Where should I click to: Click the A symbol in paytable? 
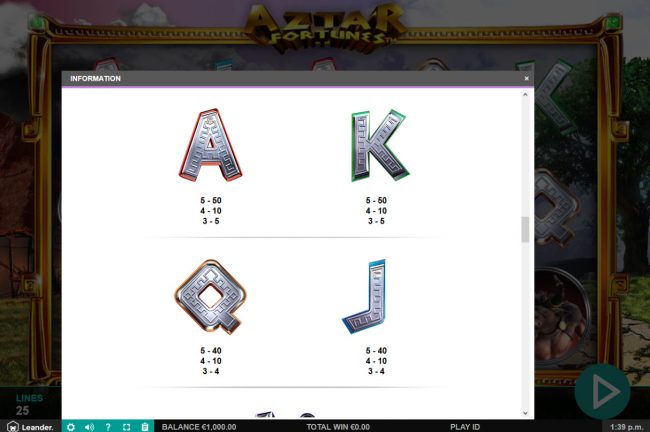tap(210, 145)
